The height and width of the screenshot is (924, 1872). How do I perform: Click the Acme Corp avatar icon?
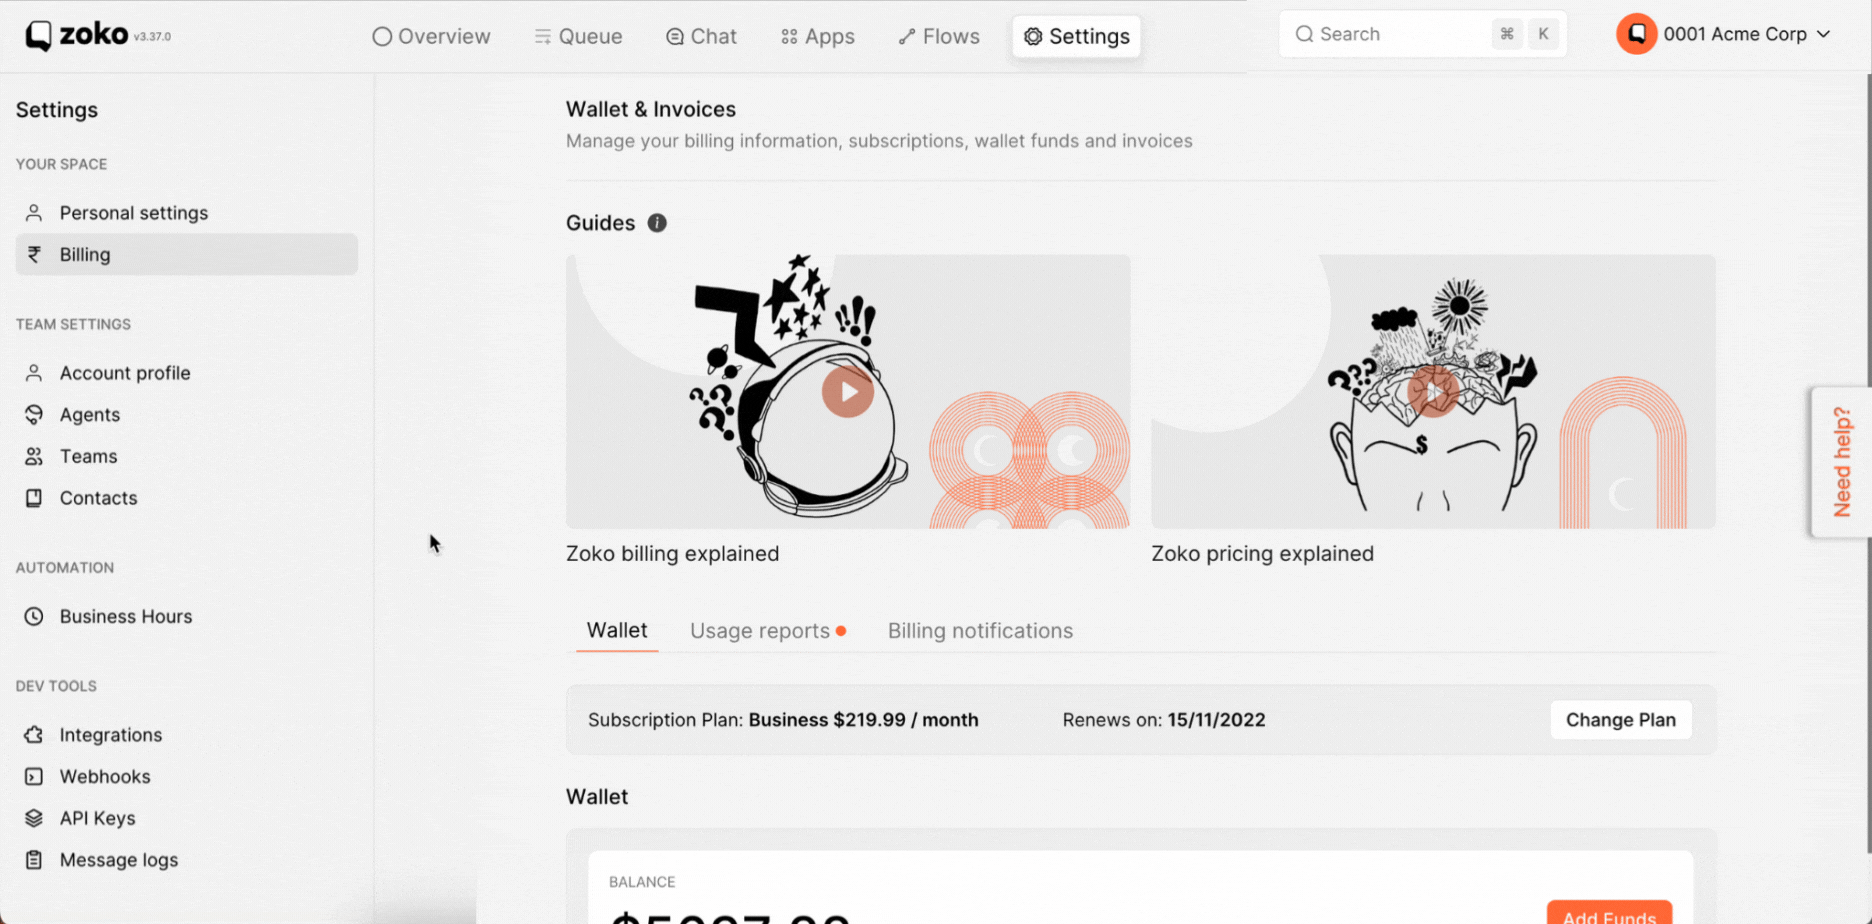coord(1637,34)
